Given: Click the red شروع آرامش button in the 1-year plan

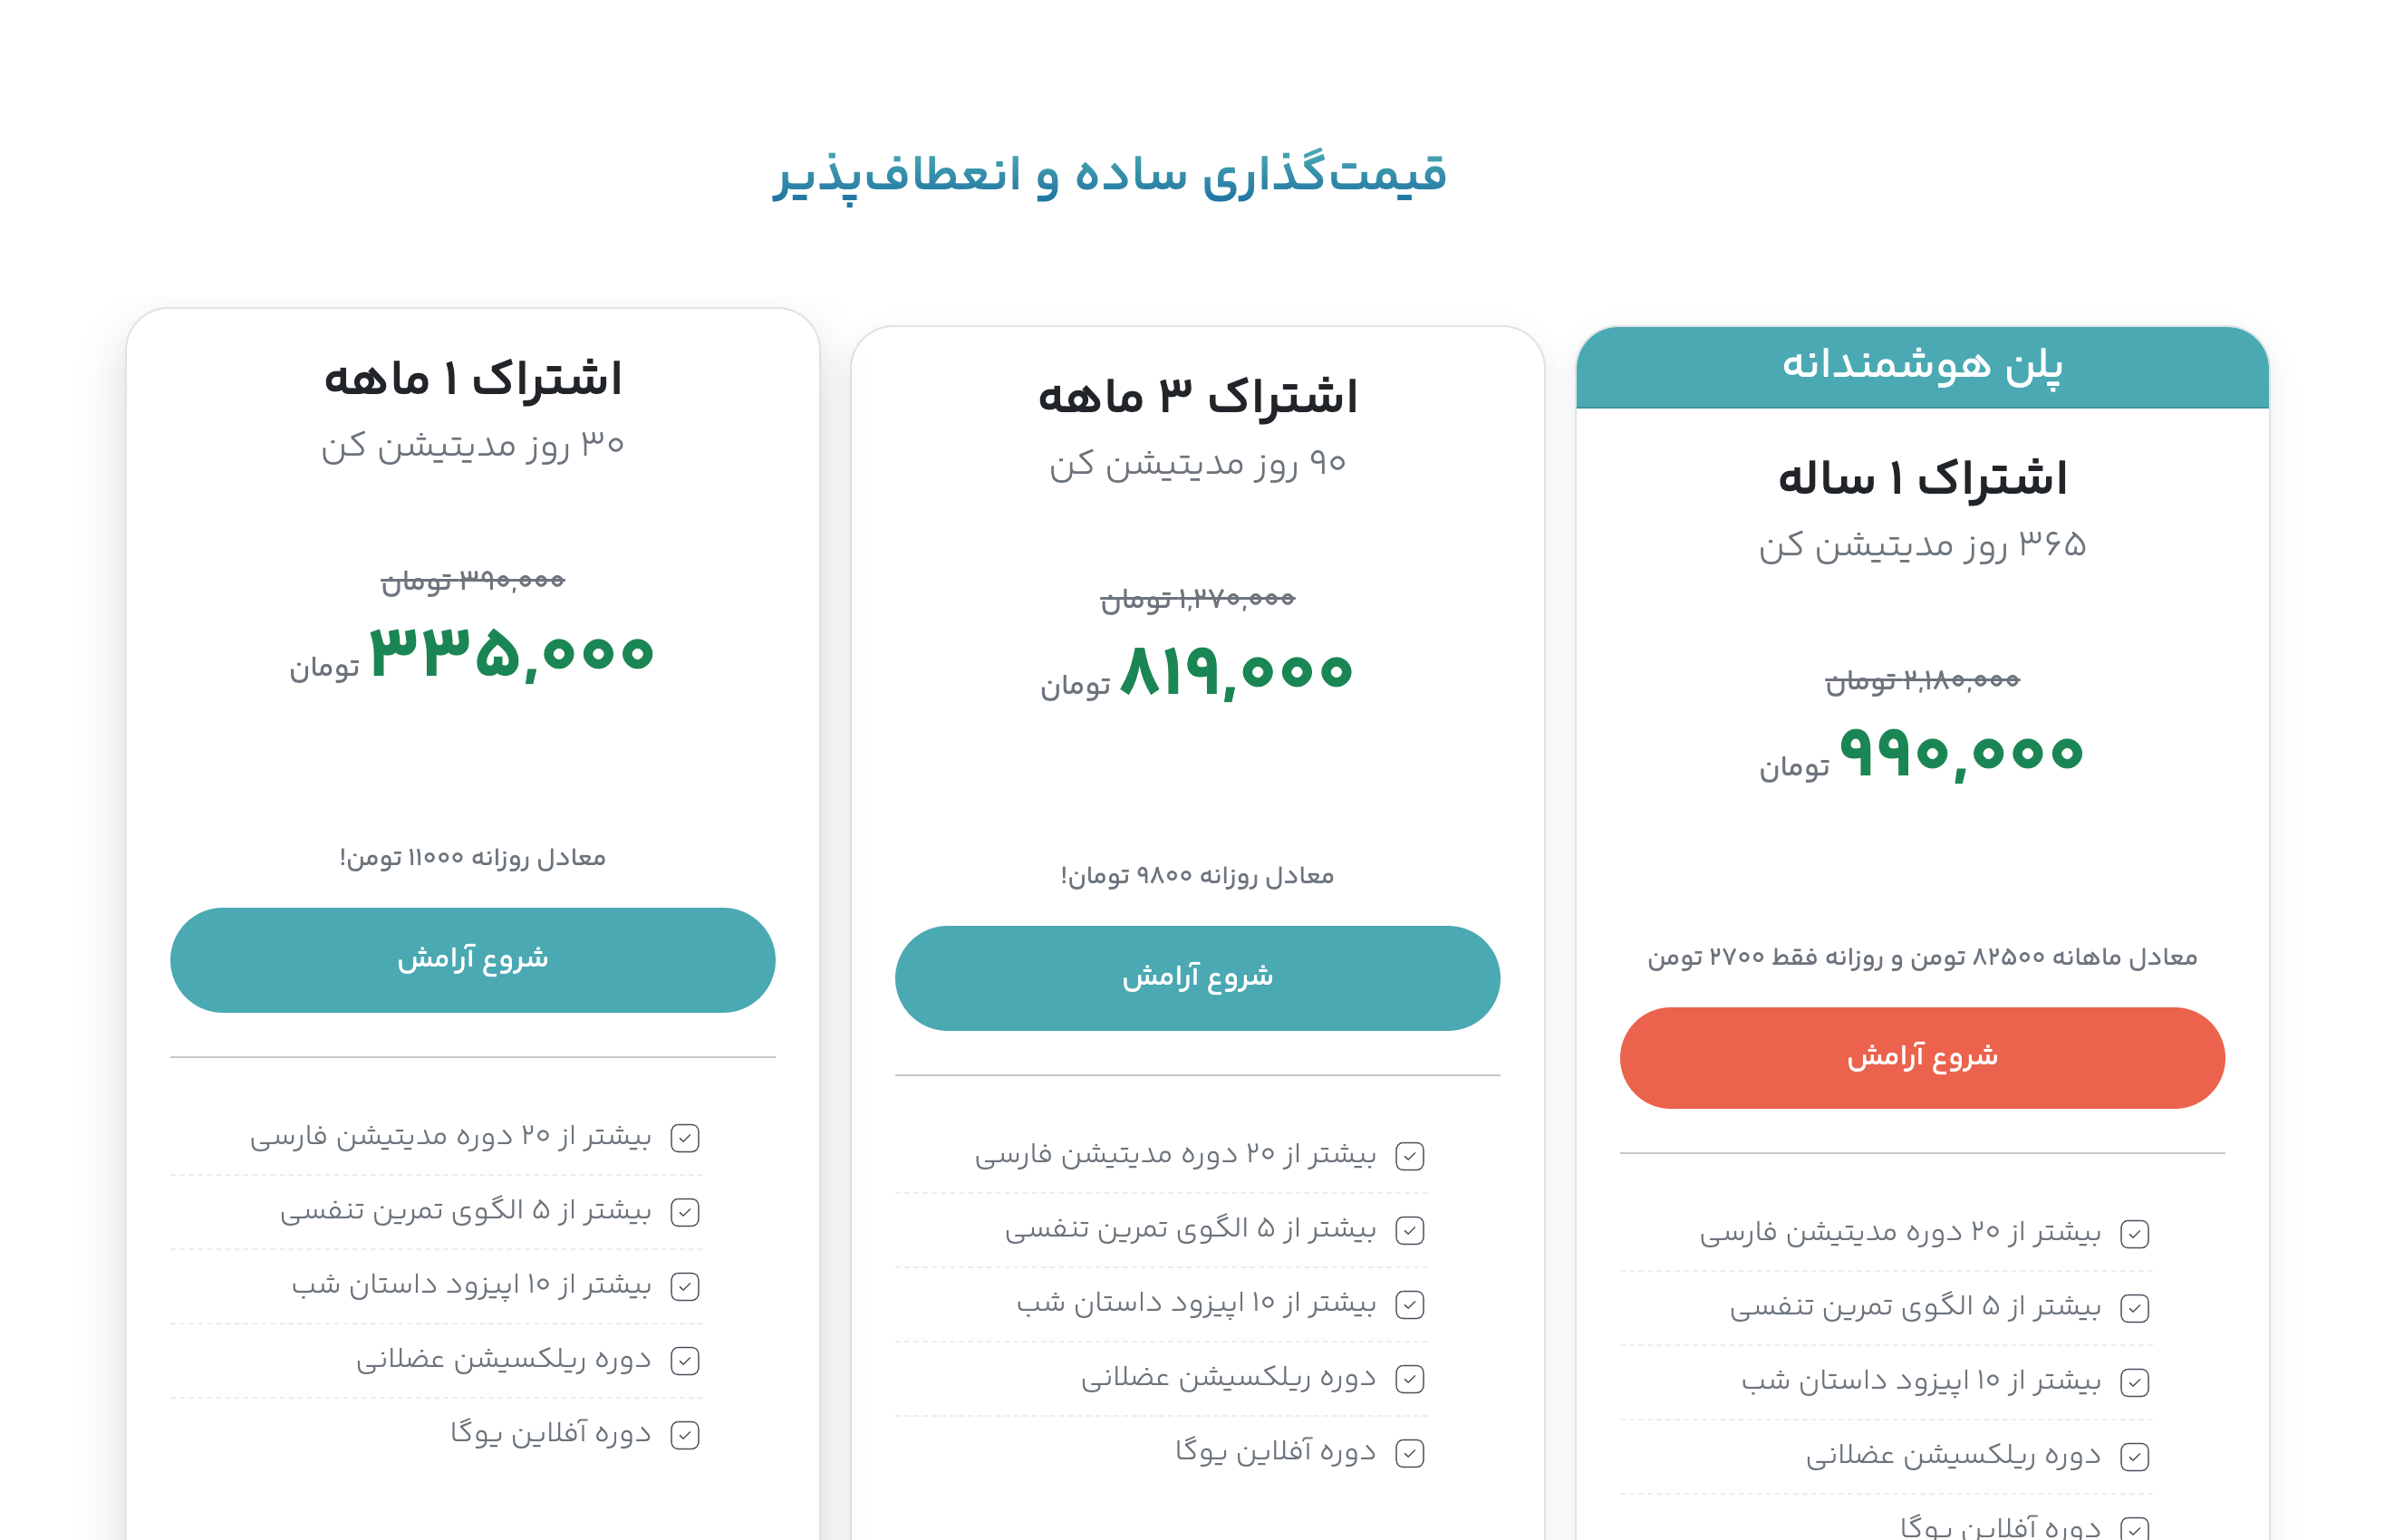Looking at the screenshot, I should click(x=1921, y=1057).
